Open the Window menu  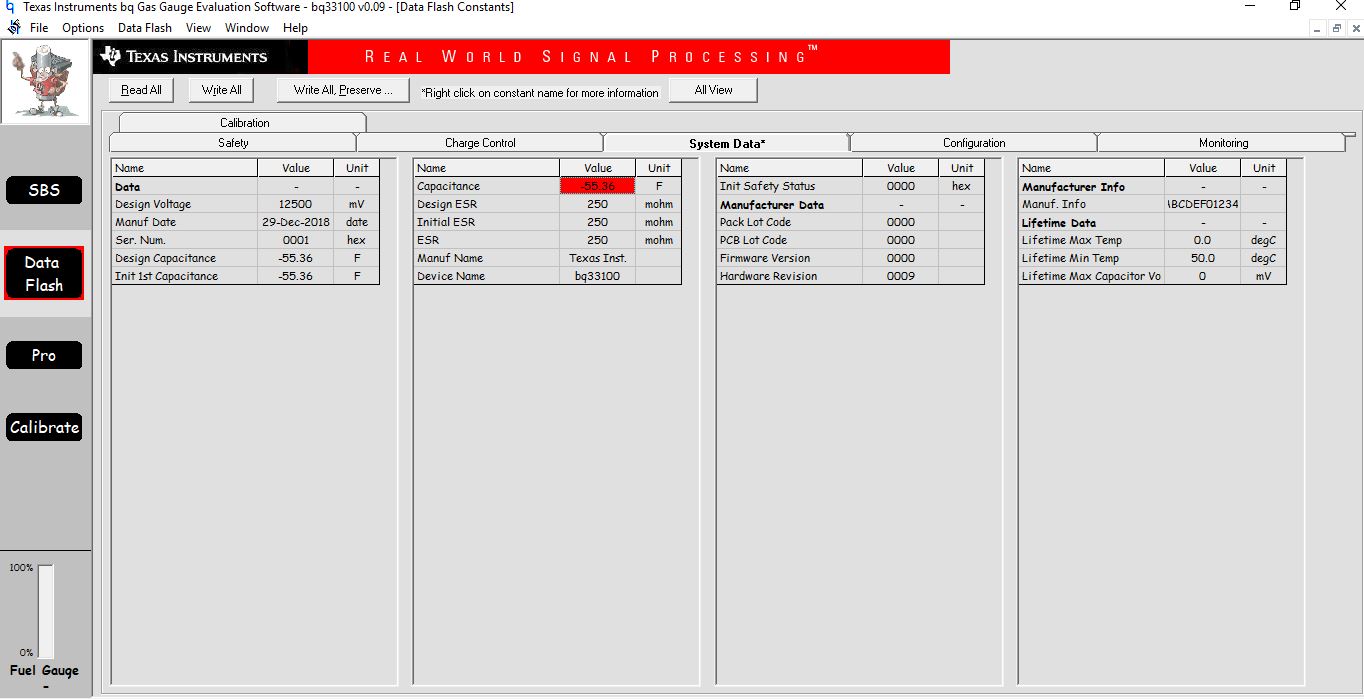(247, 28)
